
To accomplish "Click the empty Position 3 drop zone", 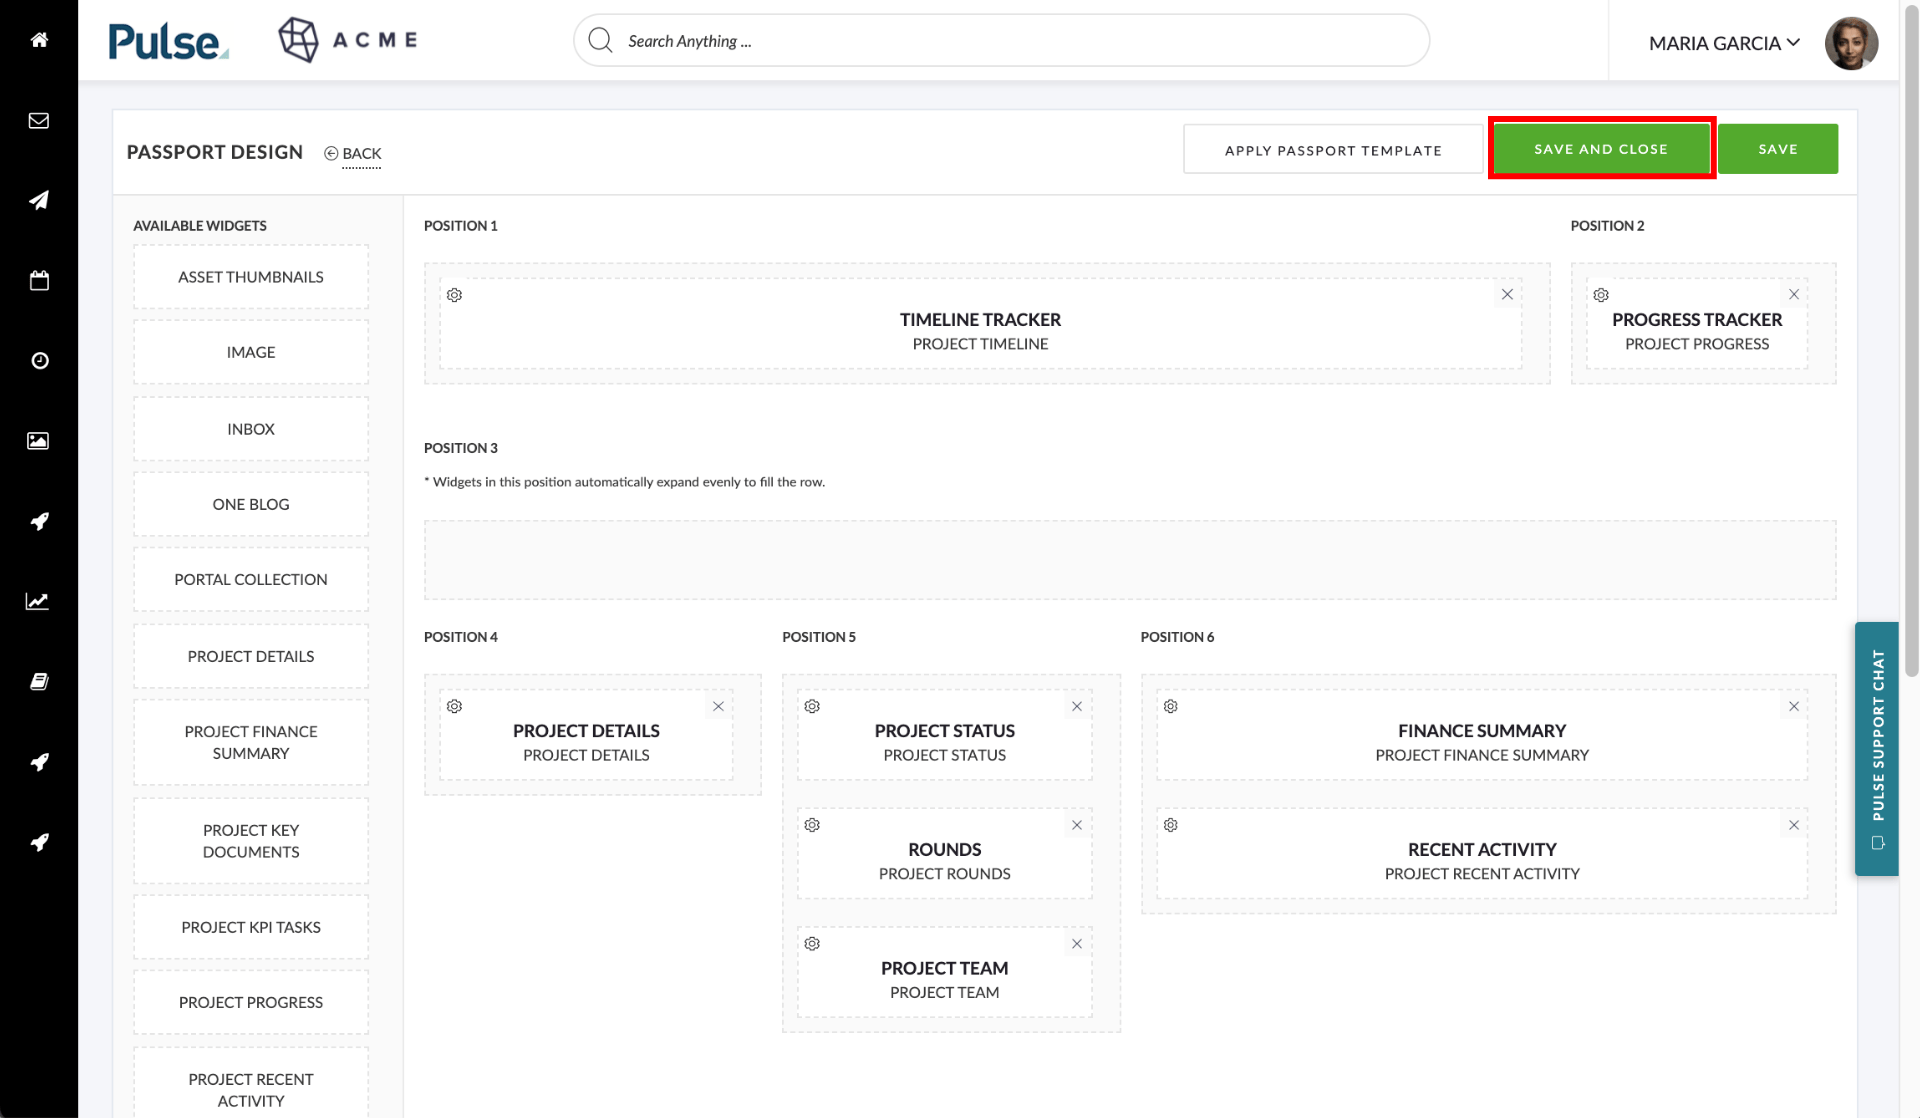I will [x=1130, y=560].
